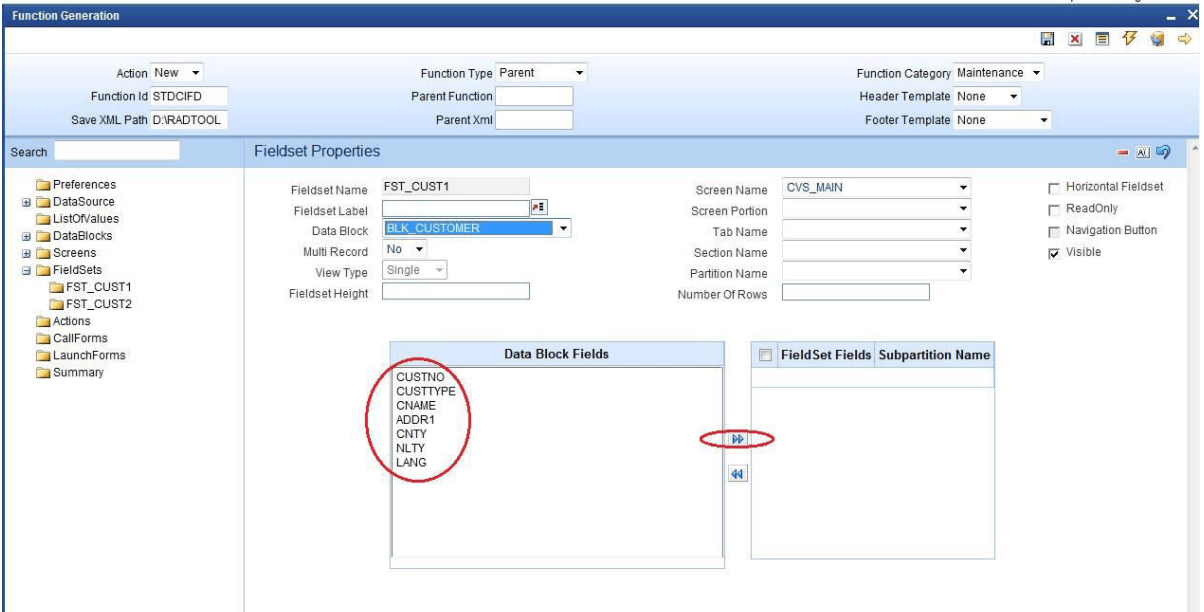
Task: Click the Actions folder icon
Action: (43, 322)
